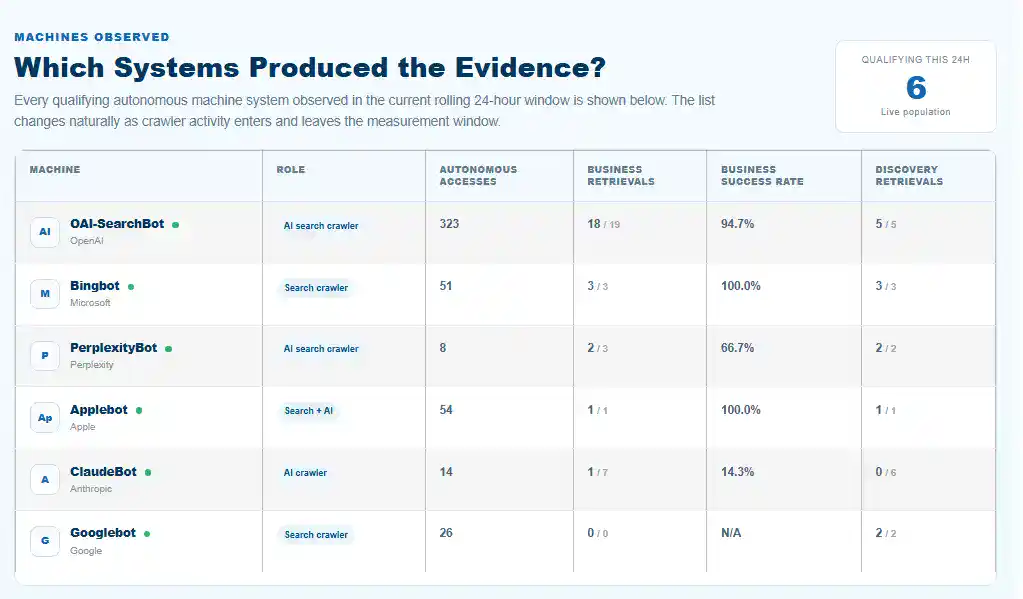Click the BUSINESS SUCCESS RATE column header
The height and width of the screenshot is (599, 1023).
click(762, 176)
